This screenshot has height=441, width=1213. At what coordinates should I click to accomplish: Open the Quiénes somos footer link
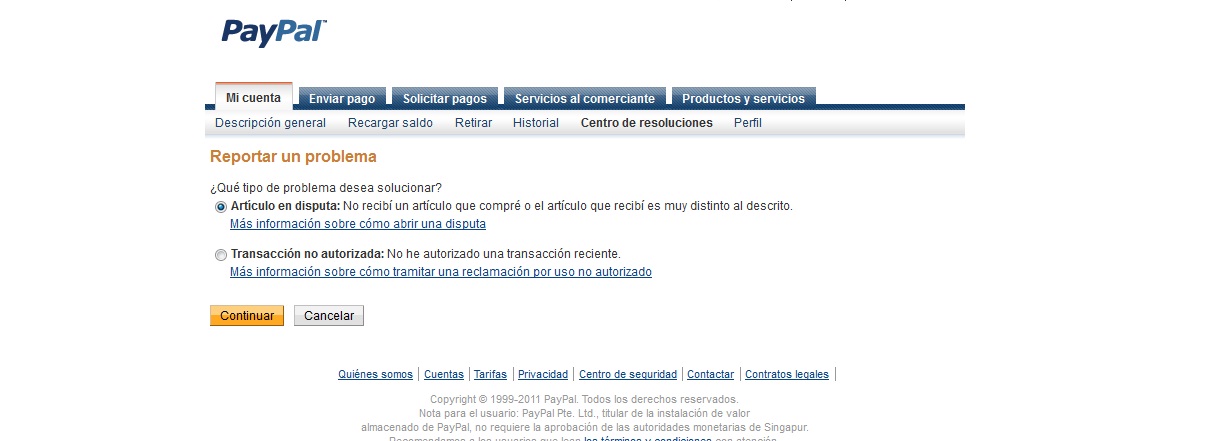click(375, 375)
